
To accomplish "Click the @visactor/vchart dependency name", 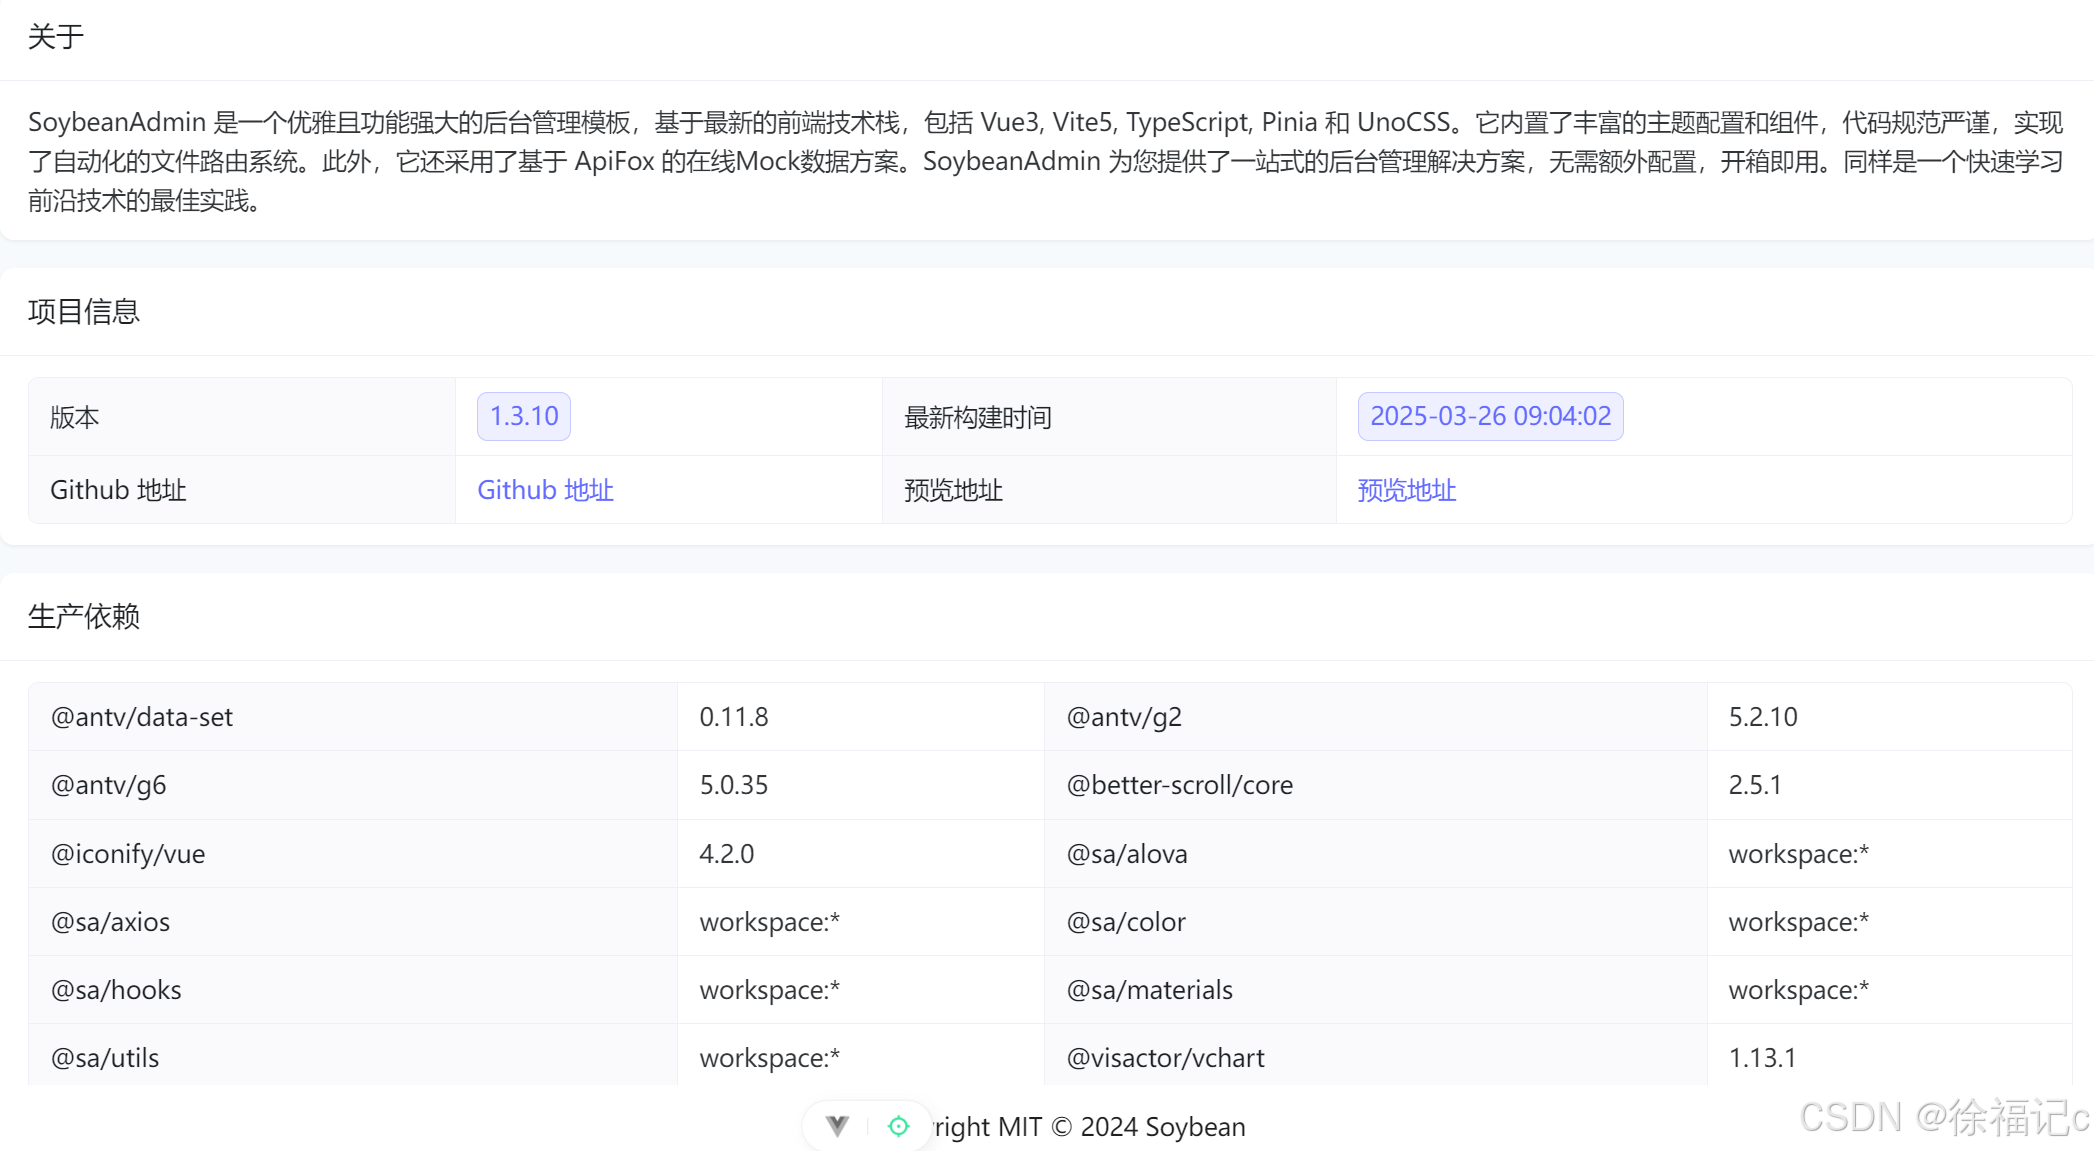I will coord(1165,1058).
